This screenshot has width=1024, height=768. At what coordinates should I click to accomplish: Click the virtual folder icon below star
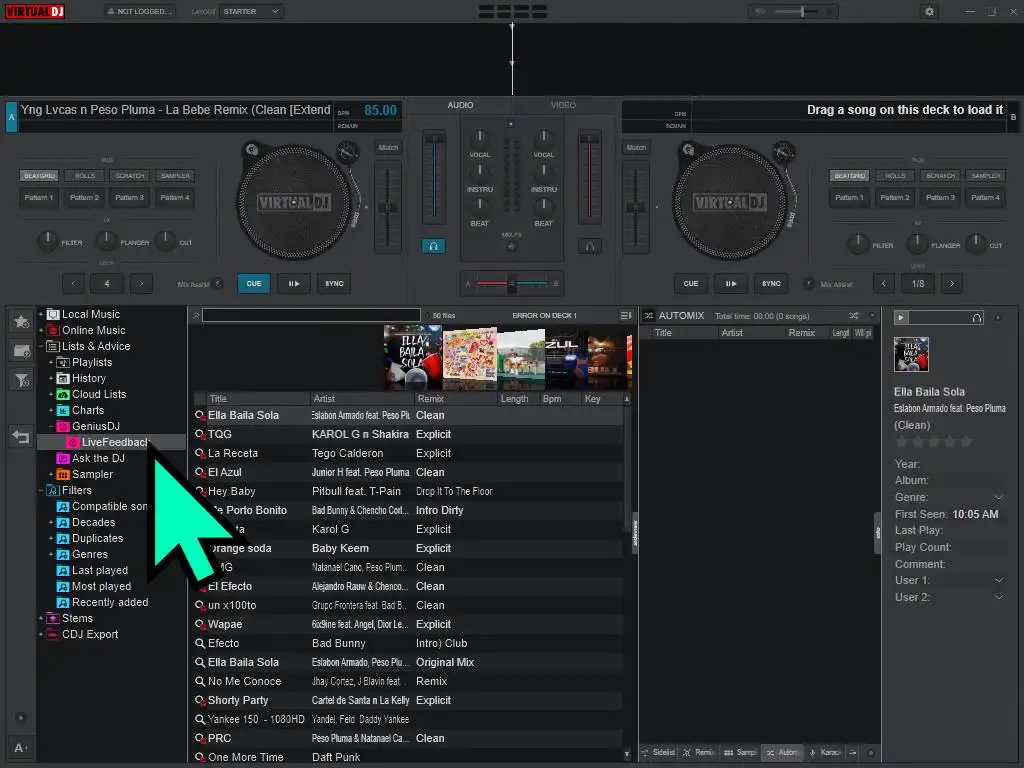(x=22, y=351)
